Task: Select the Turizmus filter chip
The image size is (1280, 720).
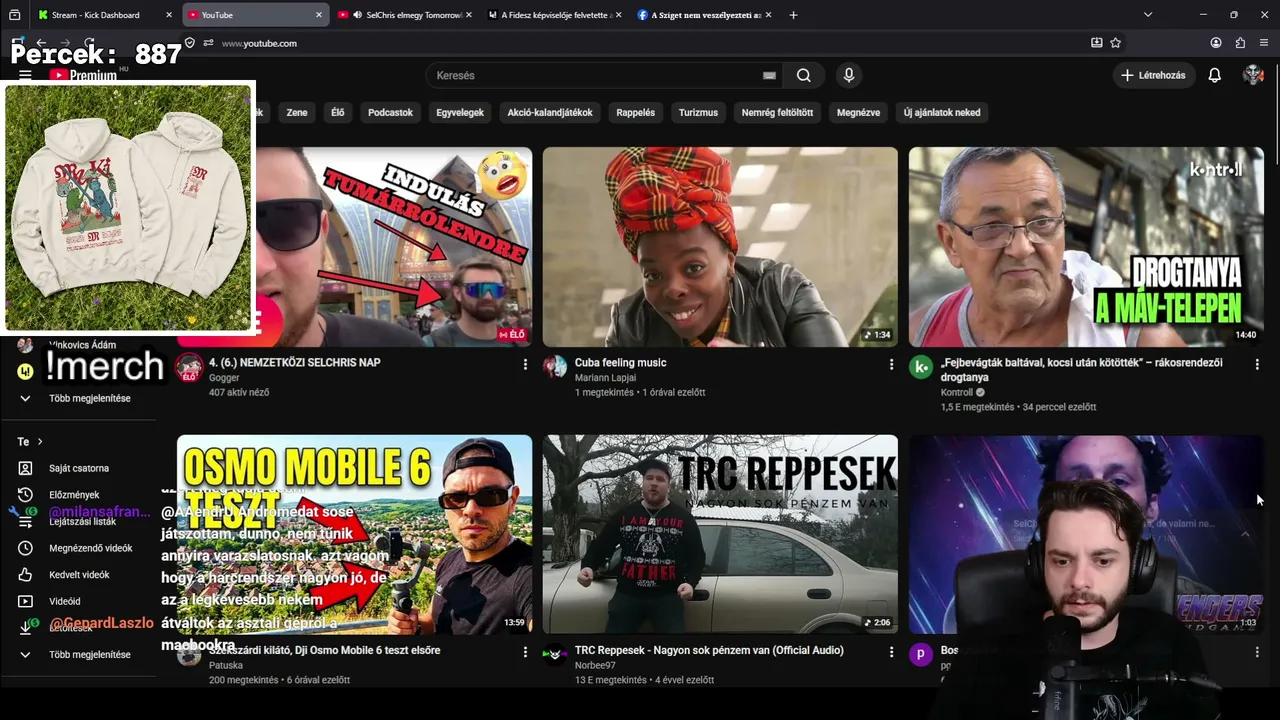Action: [x=698, y=113]
